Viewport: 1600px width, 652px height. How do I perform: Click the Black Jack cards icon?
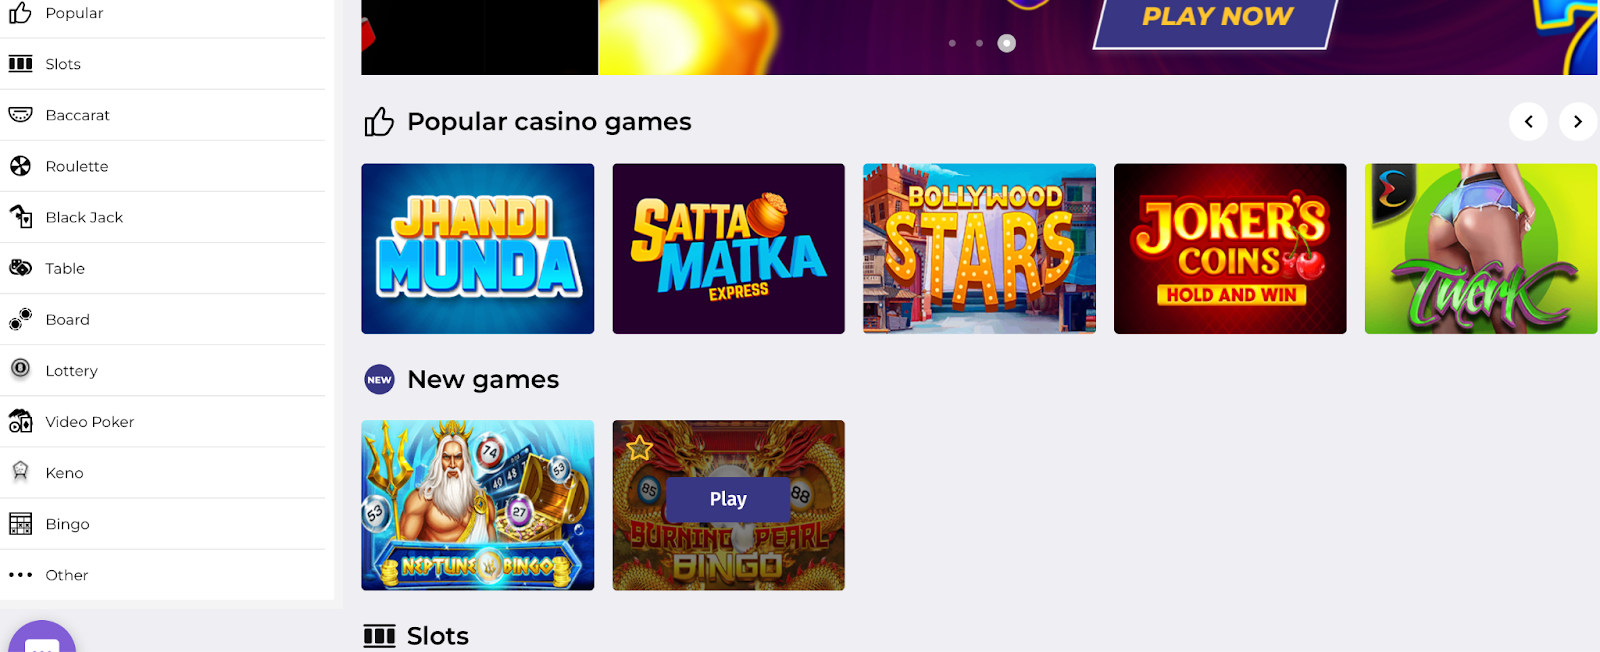click(x=20, y=217)
